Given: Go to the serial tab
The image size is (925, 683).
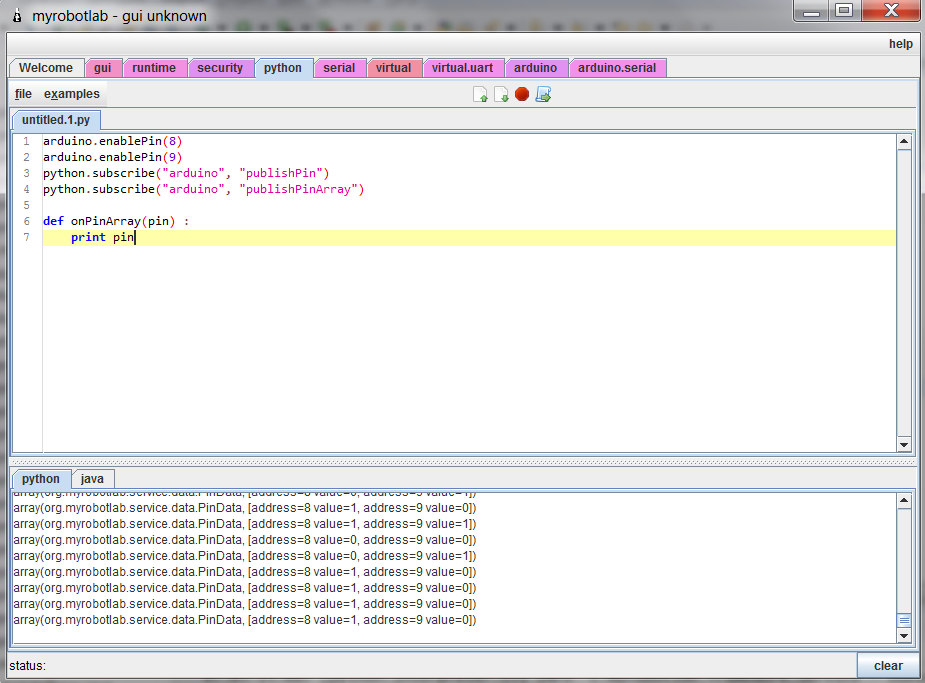Looking at the screenshot, I should click(x=339, y=68).
